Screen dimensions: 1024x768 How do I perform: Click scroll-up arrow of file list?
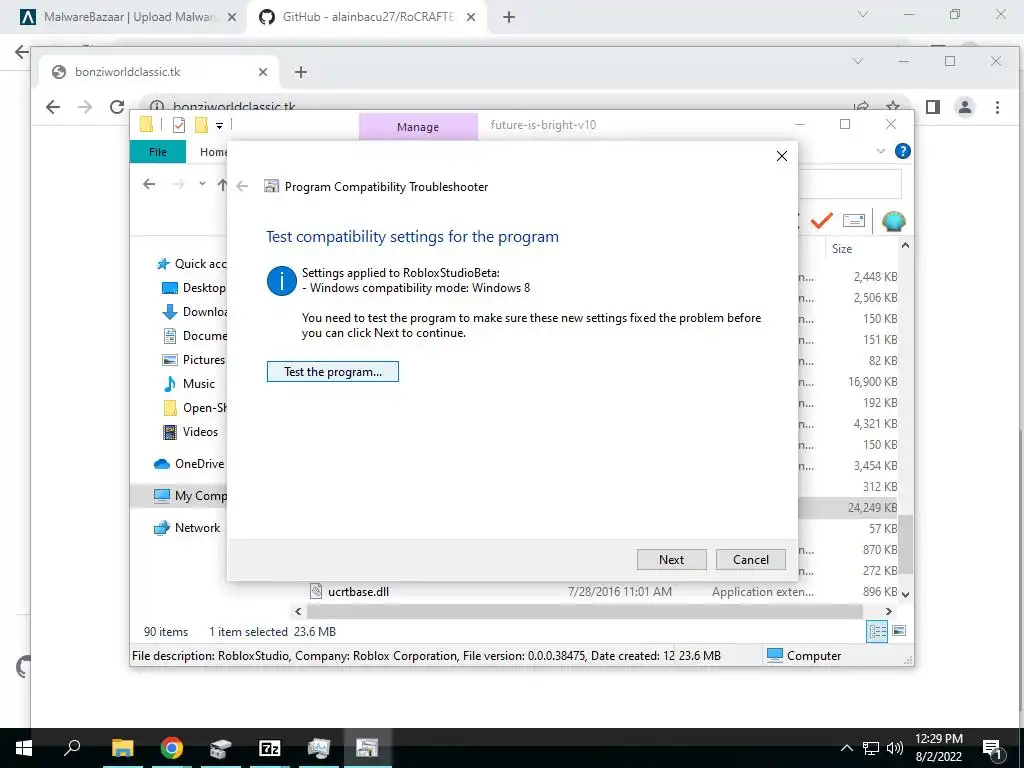point(905,246)
